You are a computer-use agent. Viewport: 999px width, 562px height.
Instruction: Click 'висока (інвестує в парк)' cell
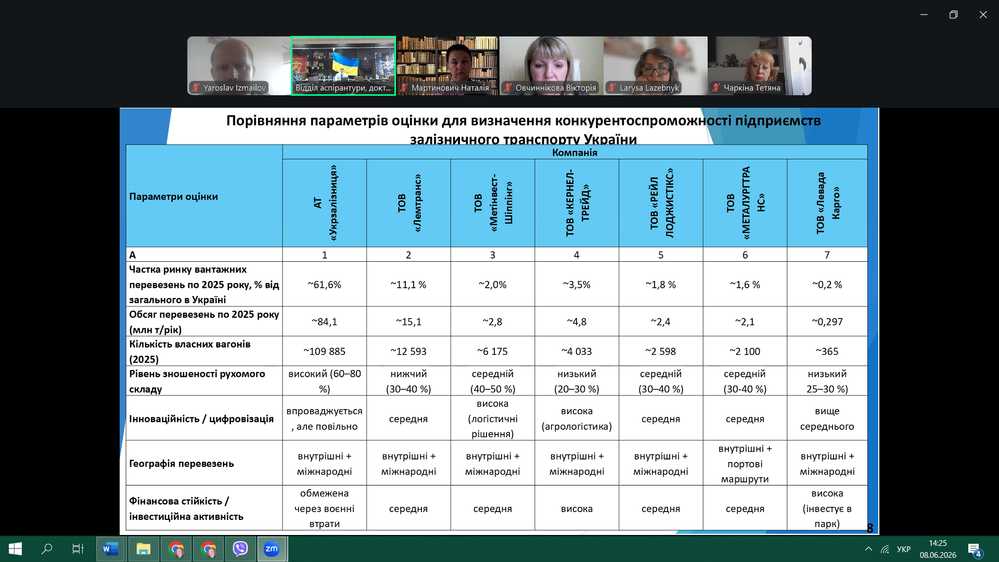tap(827, 508)
